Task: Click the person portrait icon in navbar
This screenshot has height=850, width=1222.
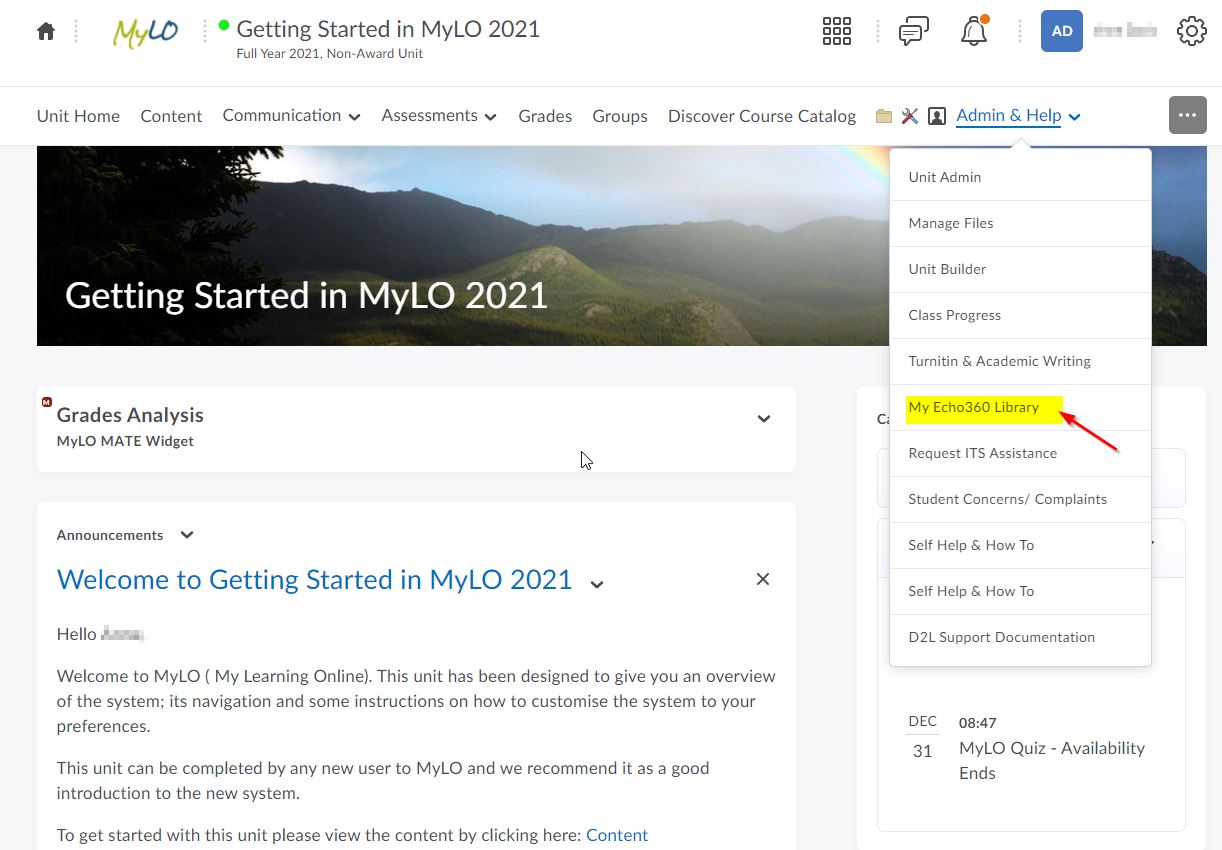Action: [x=937, y=116]
